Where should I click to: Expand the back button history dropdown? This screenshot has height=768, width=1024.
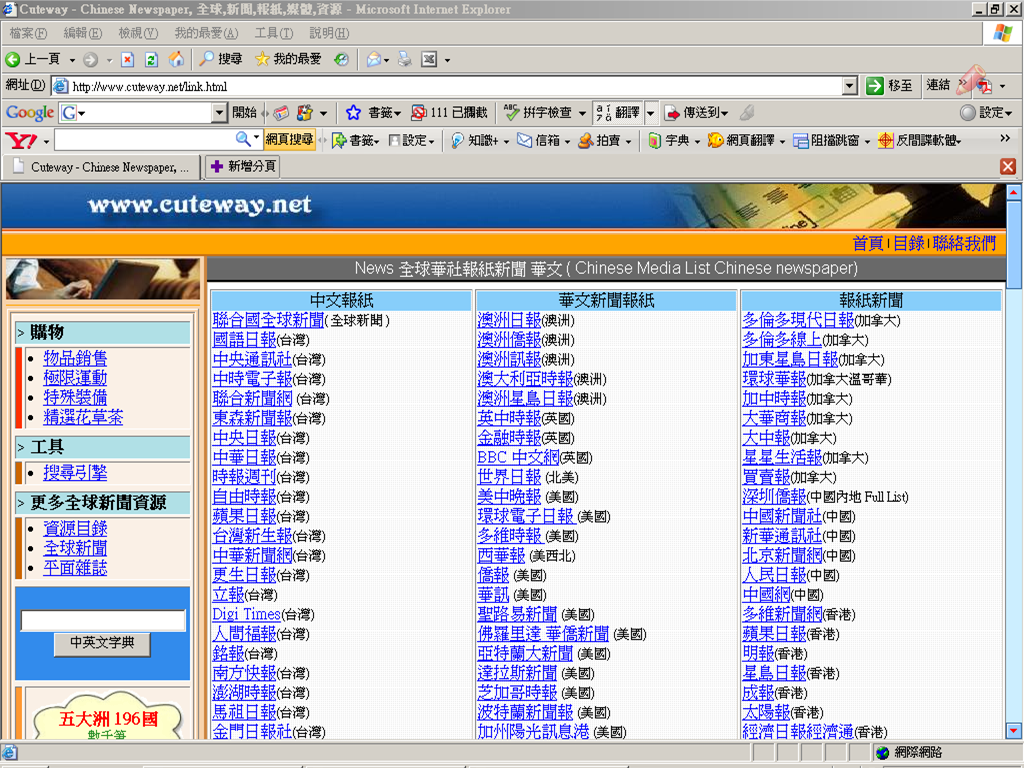coord(72,60)
